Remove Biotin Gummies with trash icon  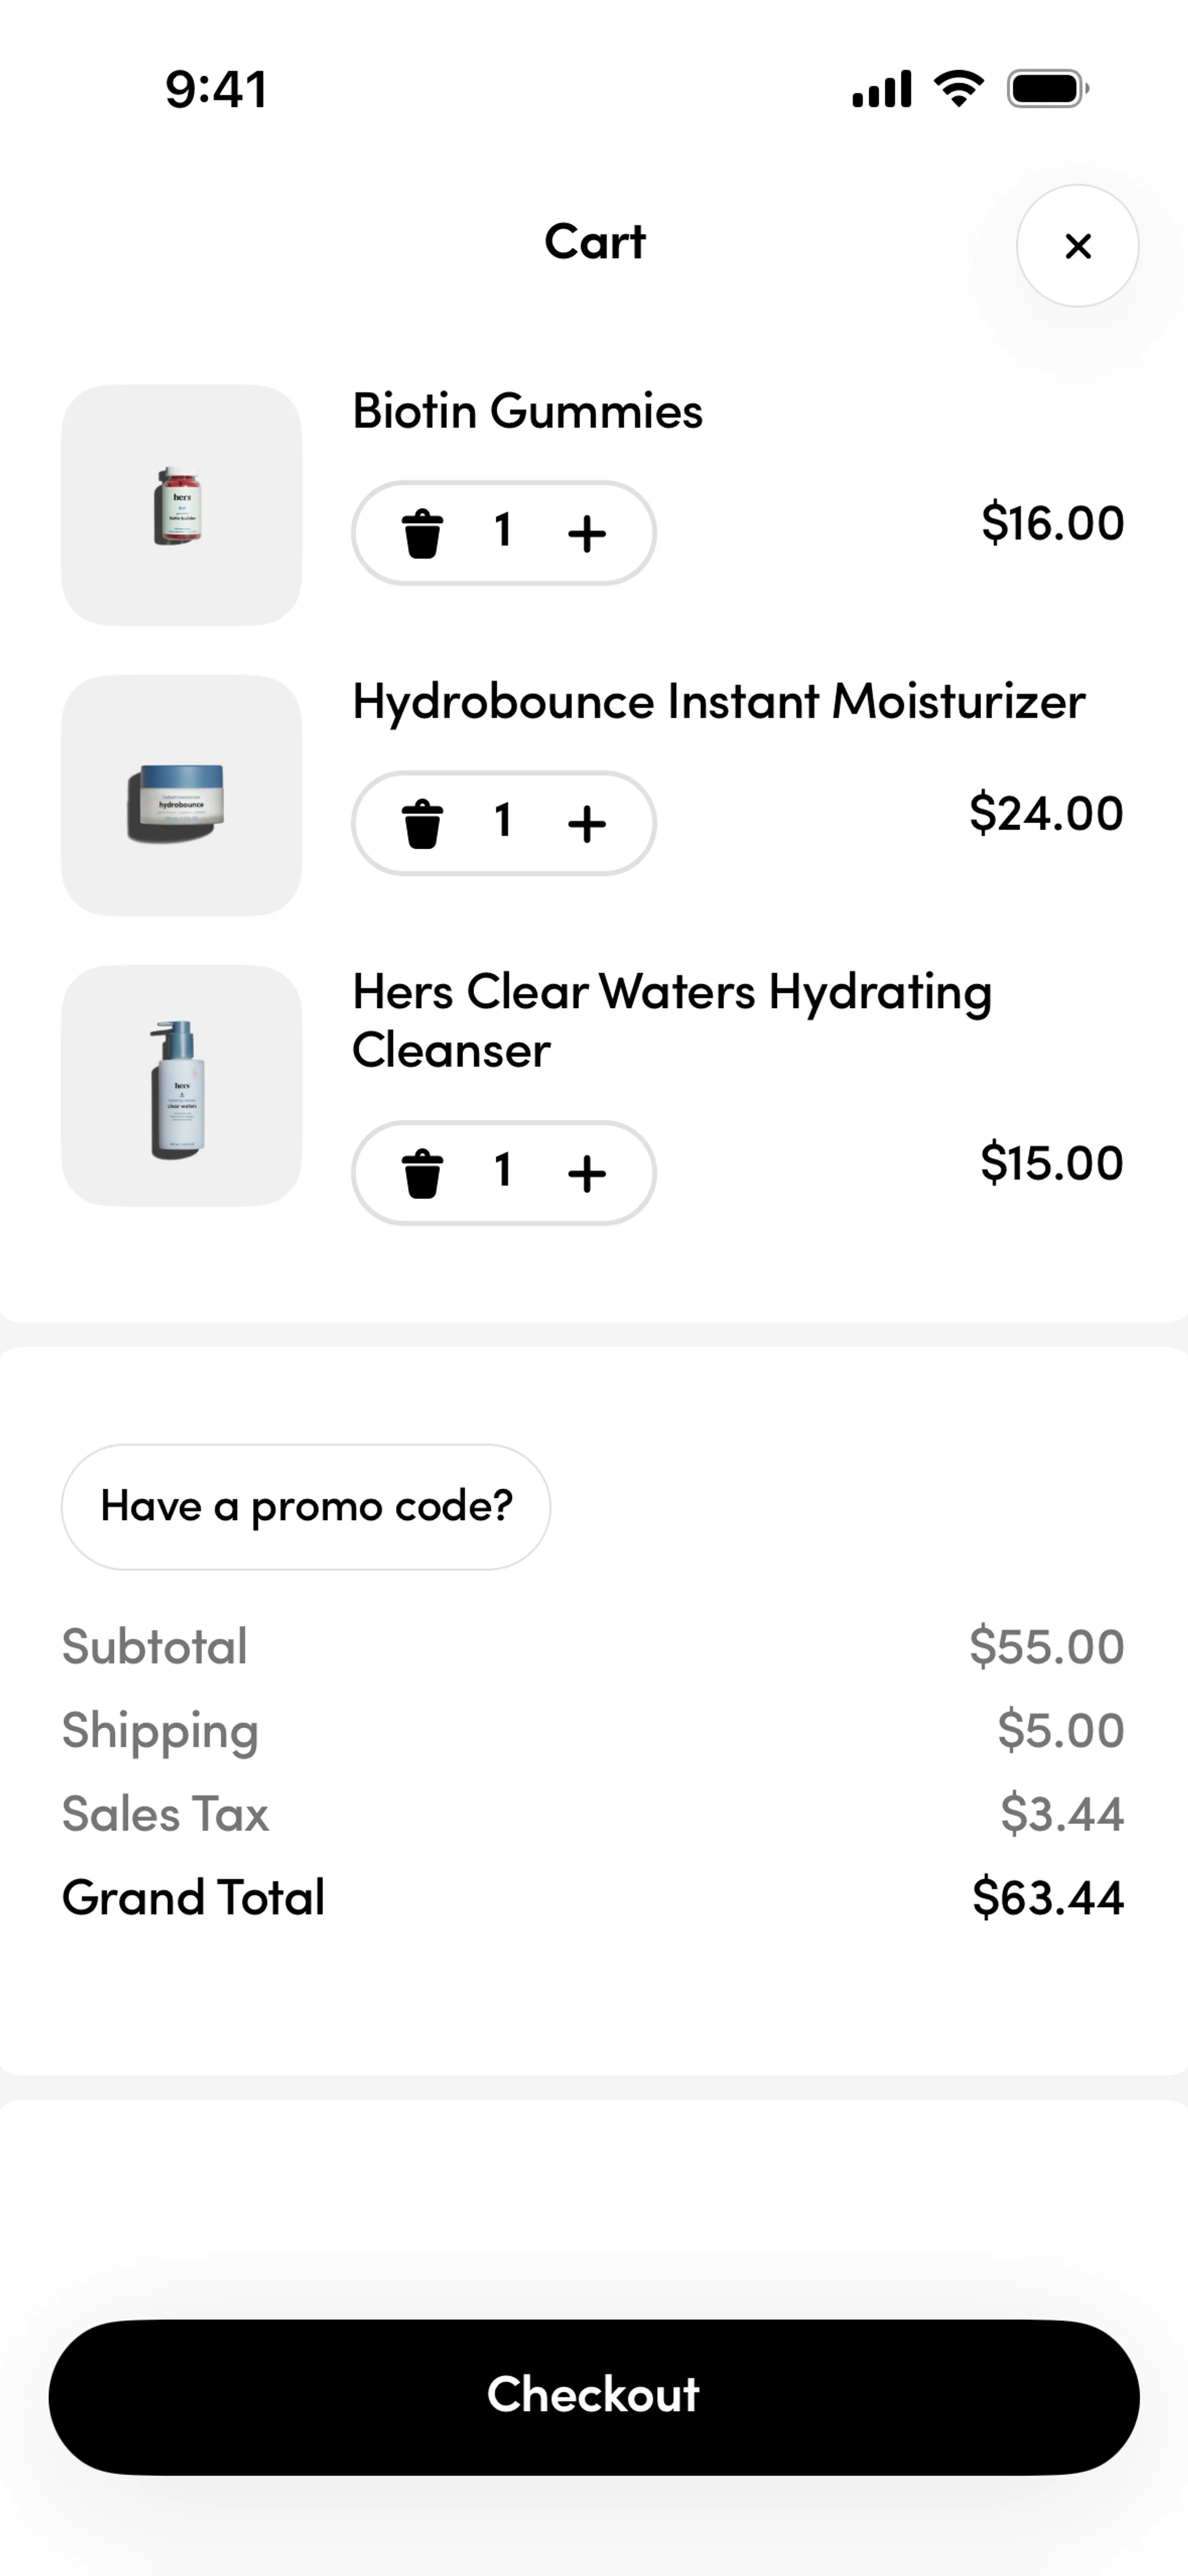pos(422,533)
